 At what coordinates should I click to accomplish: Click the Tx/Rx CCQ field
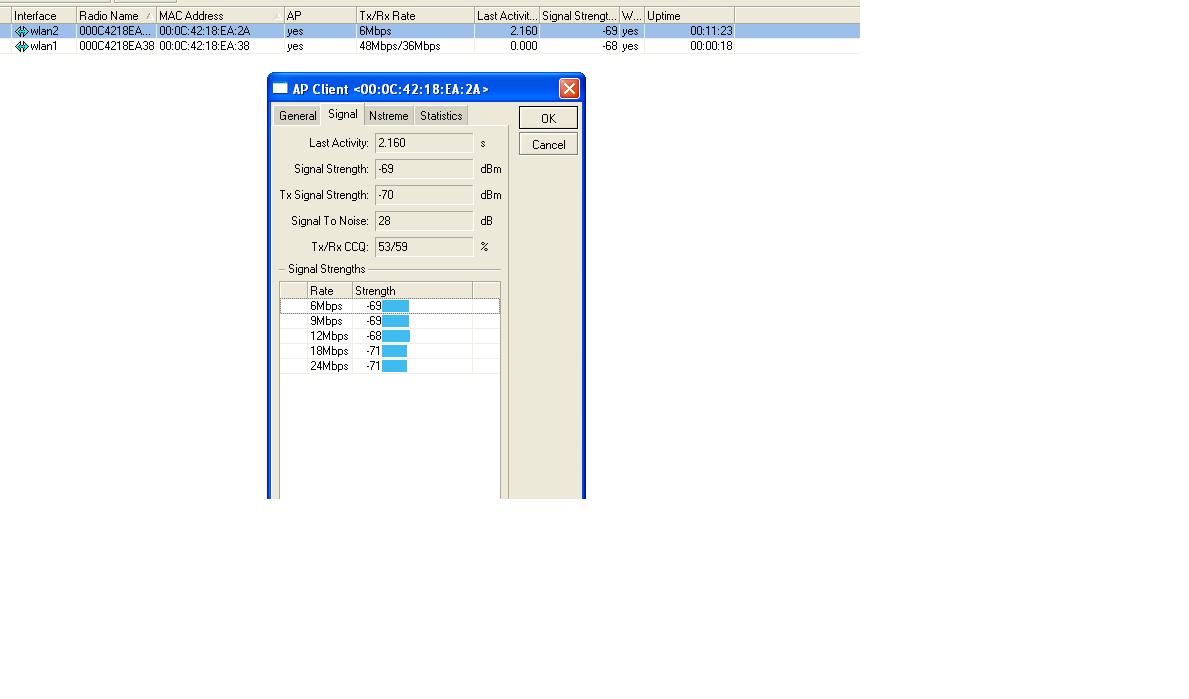[x=424, y=247]
